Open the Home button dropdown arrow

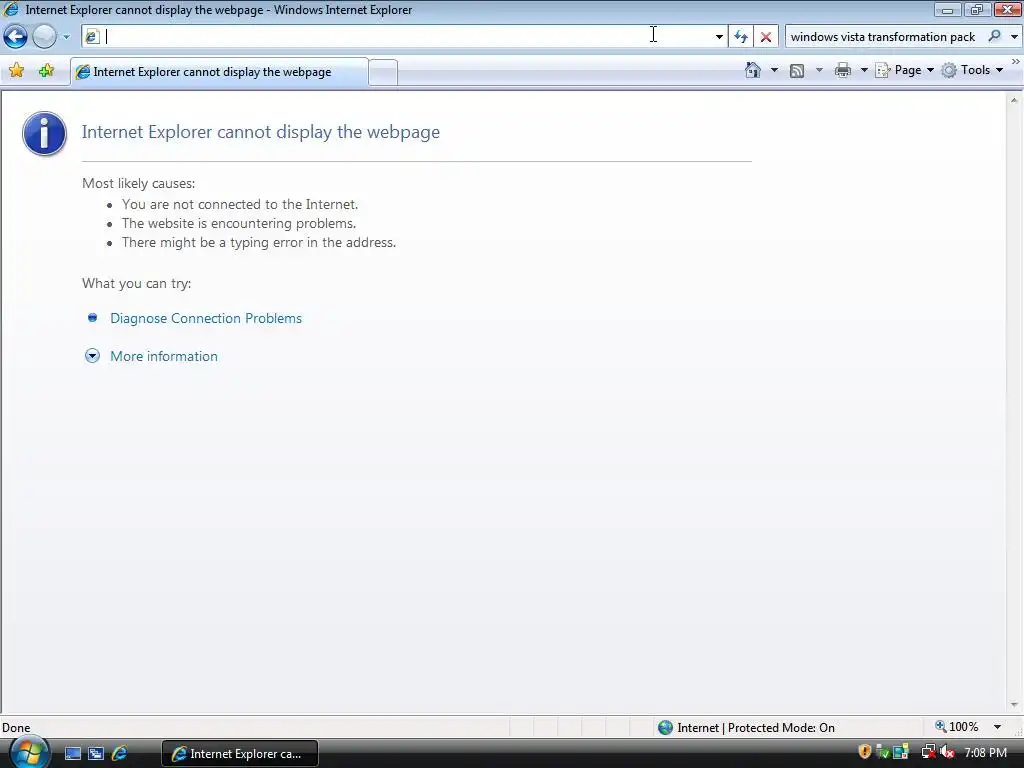(775, 70)
